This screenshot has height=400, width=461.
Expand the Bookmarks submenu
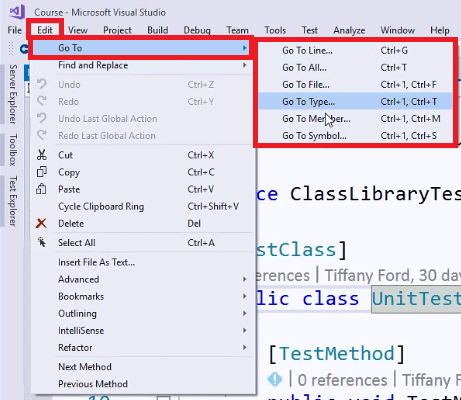[x=143, y=296]
